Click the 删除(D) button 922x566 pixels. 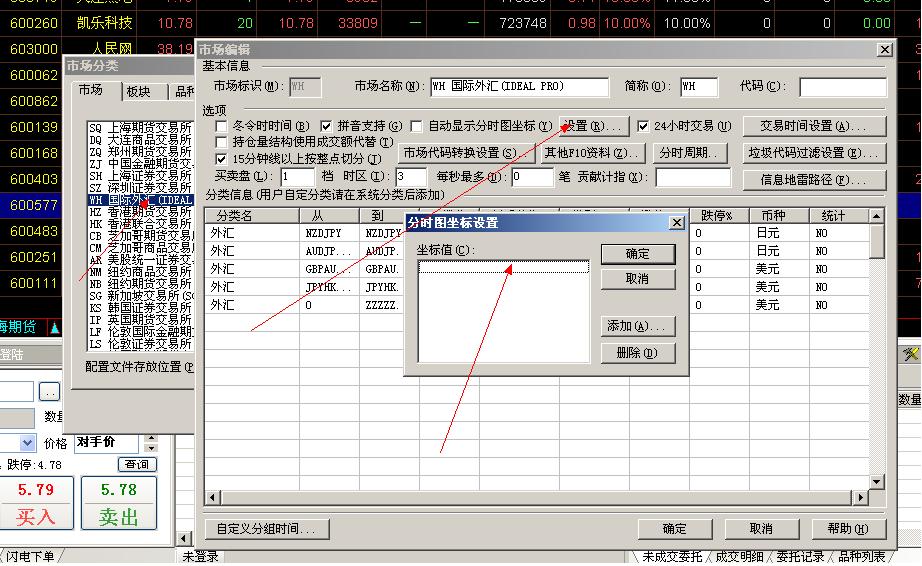[x=638, y=353]
